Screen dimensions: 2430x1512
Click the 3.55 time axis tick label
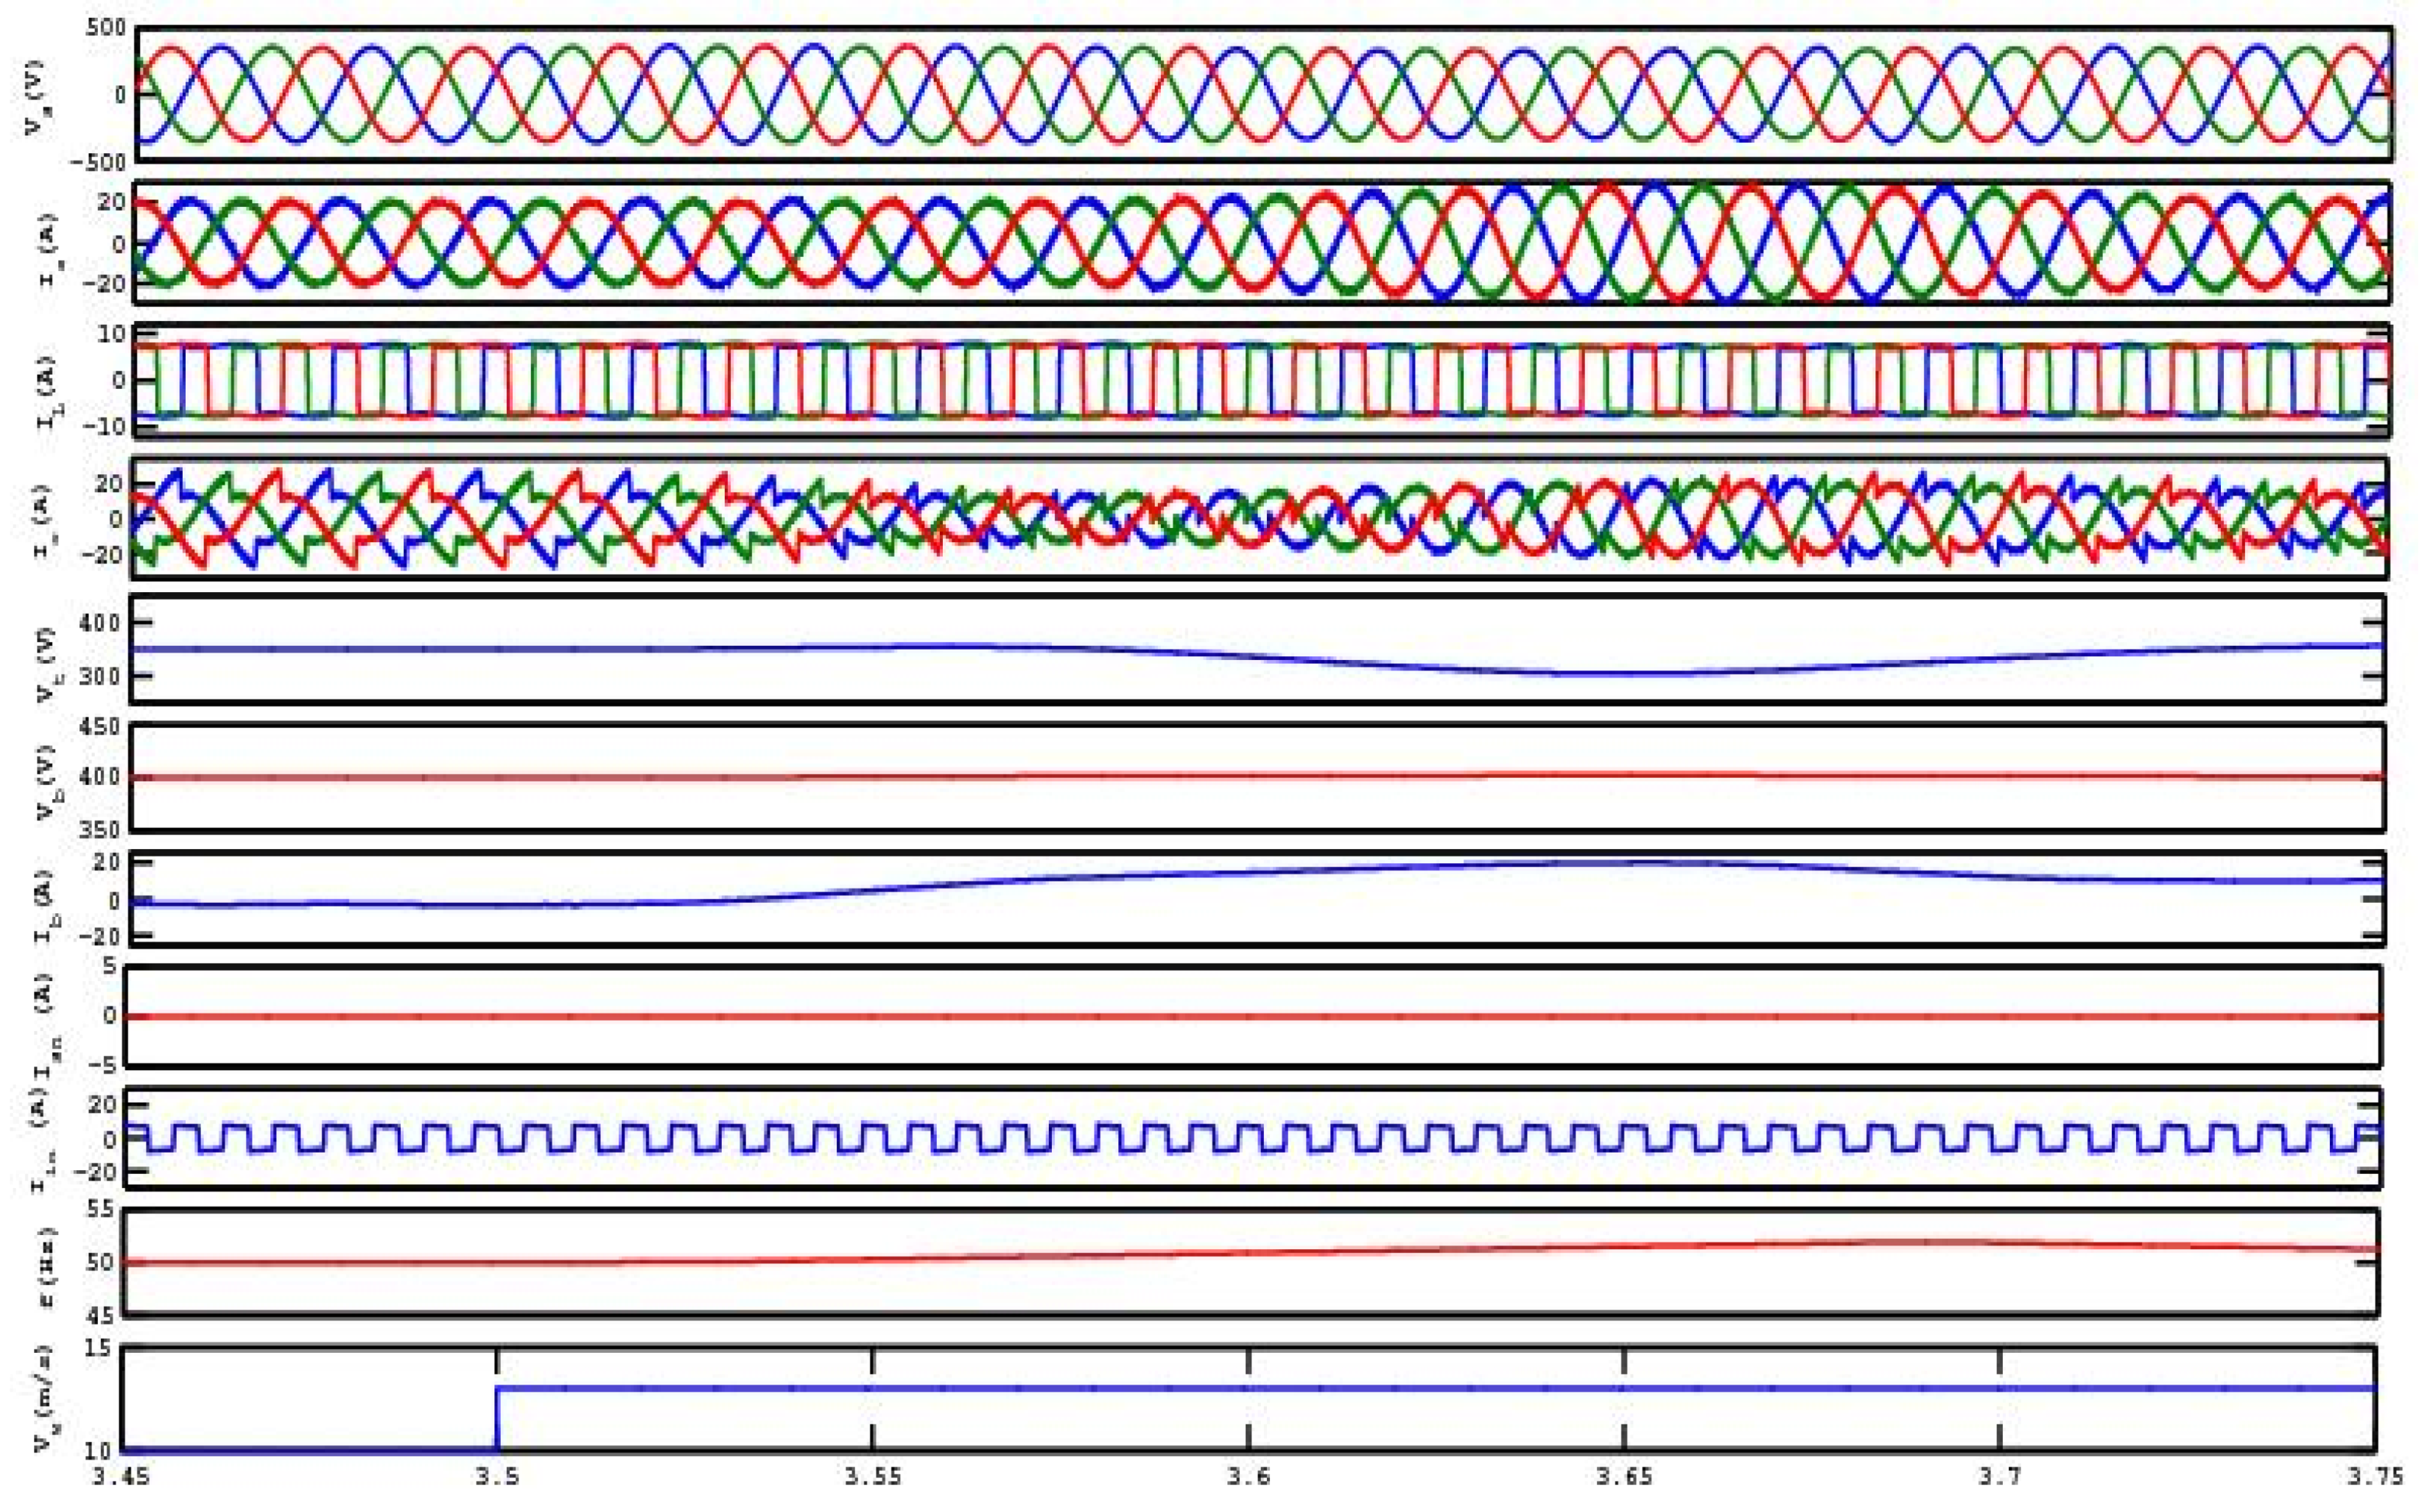coord(872,1477)
